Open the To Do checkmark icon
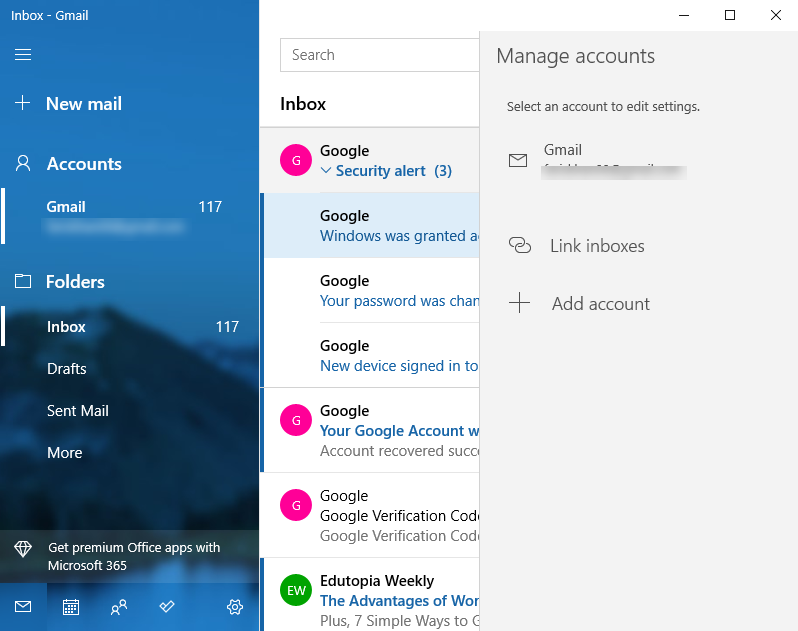Image resolution: width=798 pixels, height=631 pixels. pos(166,607)
